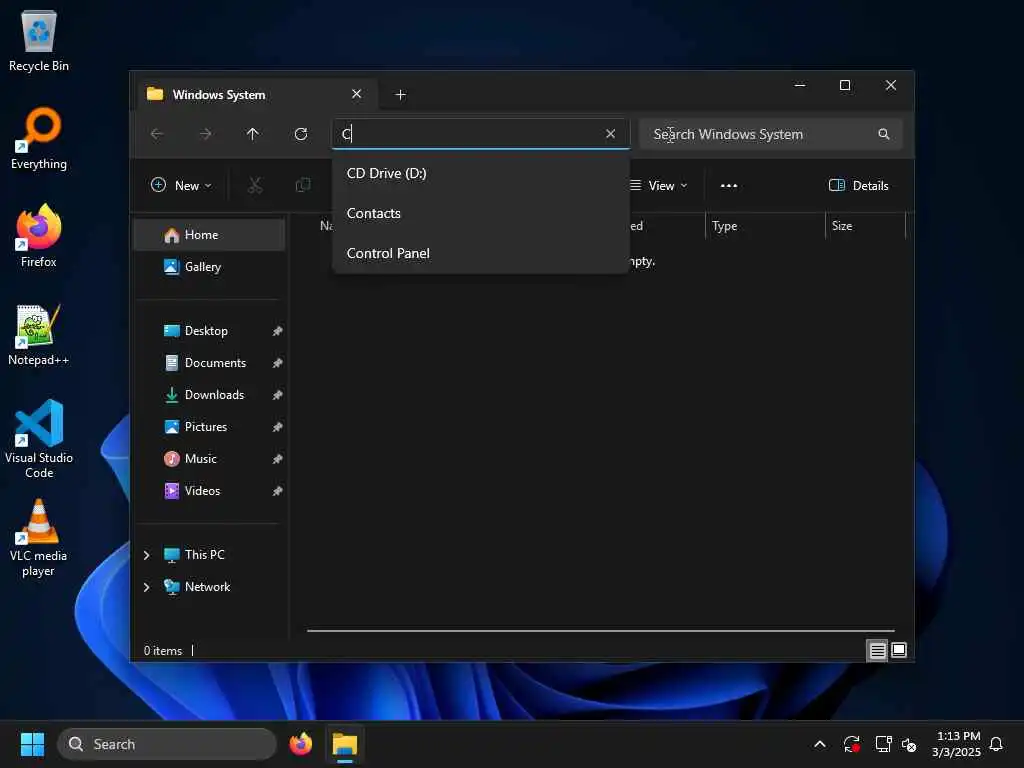Clear the address bar text
Screen dimensions: 1024x768
pyautogui.click(x=610, y=134)
